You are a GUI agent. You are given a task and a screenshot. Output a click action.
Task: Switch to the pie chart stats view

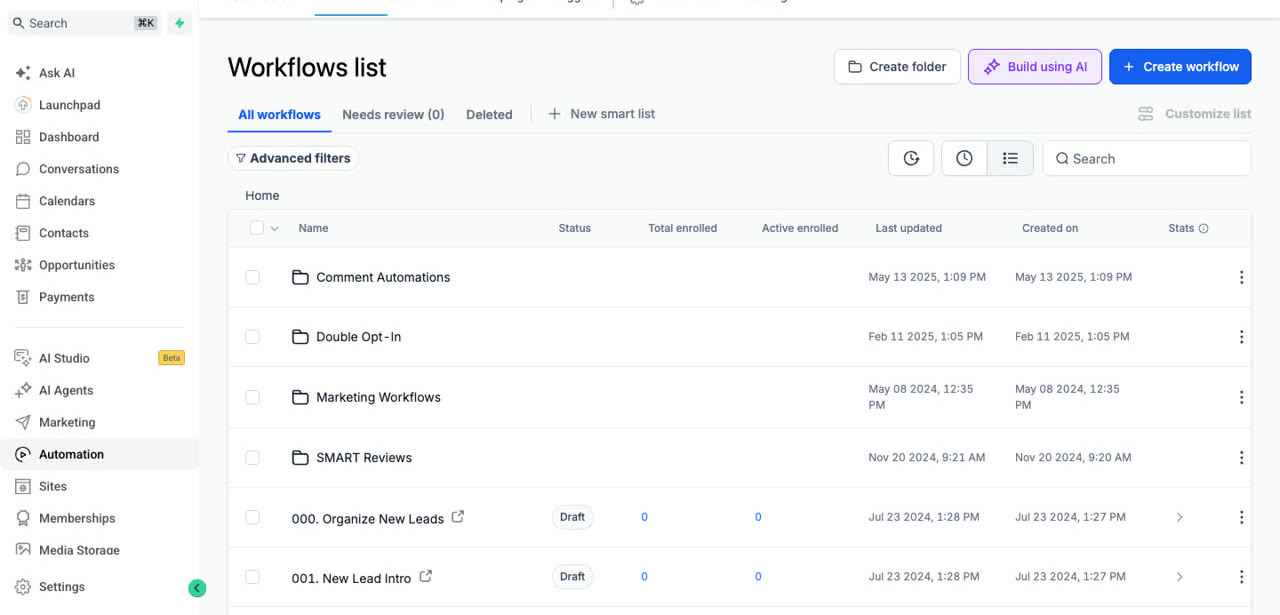pyautogui.click(x=911, y=158)
